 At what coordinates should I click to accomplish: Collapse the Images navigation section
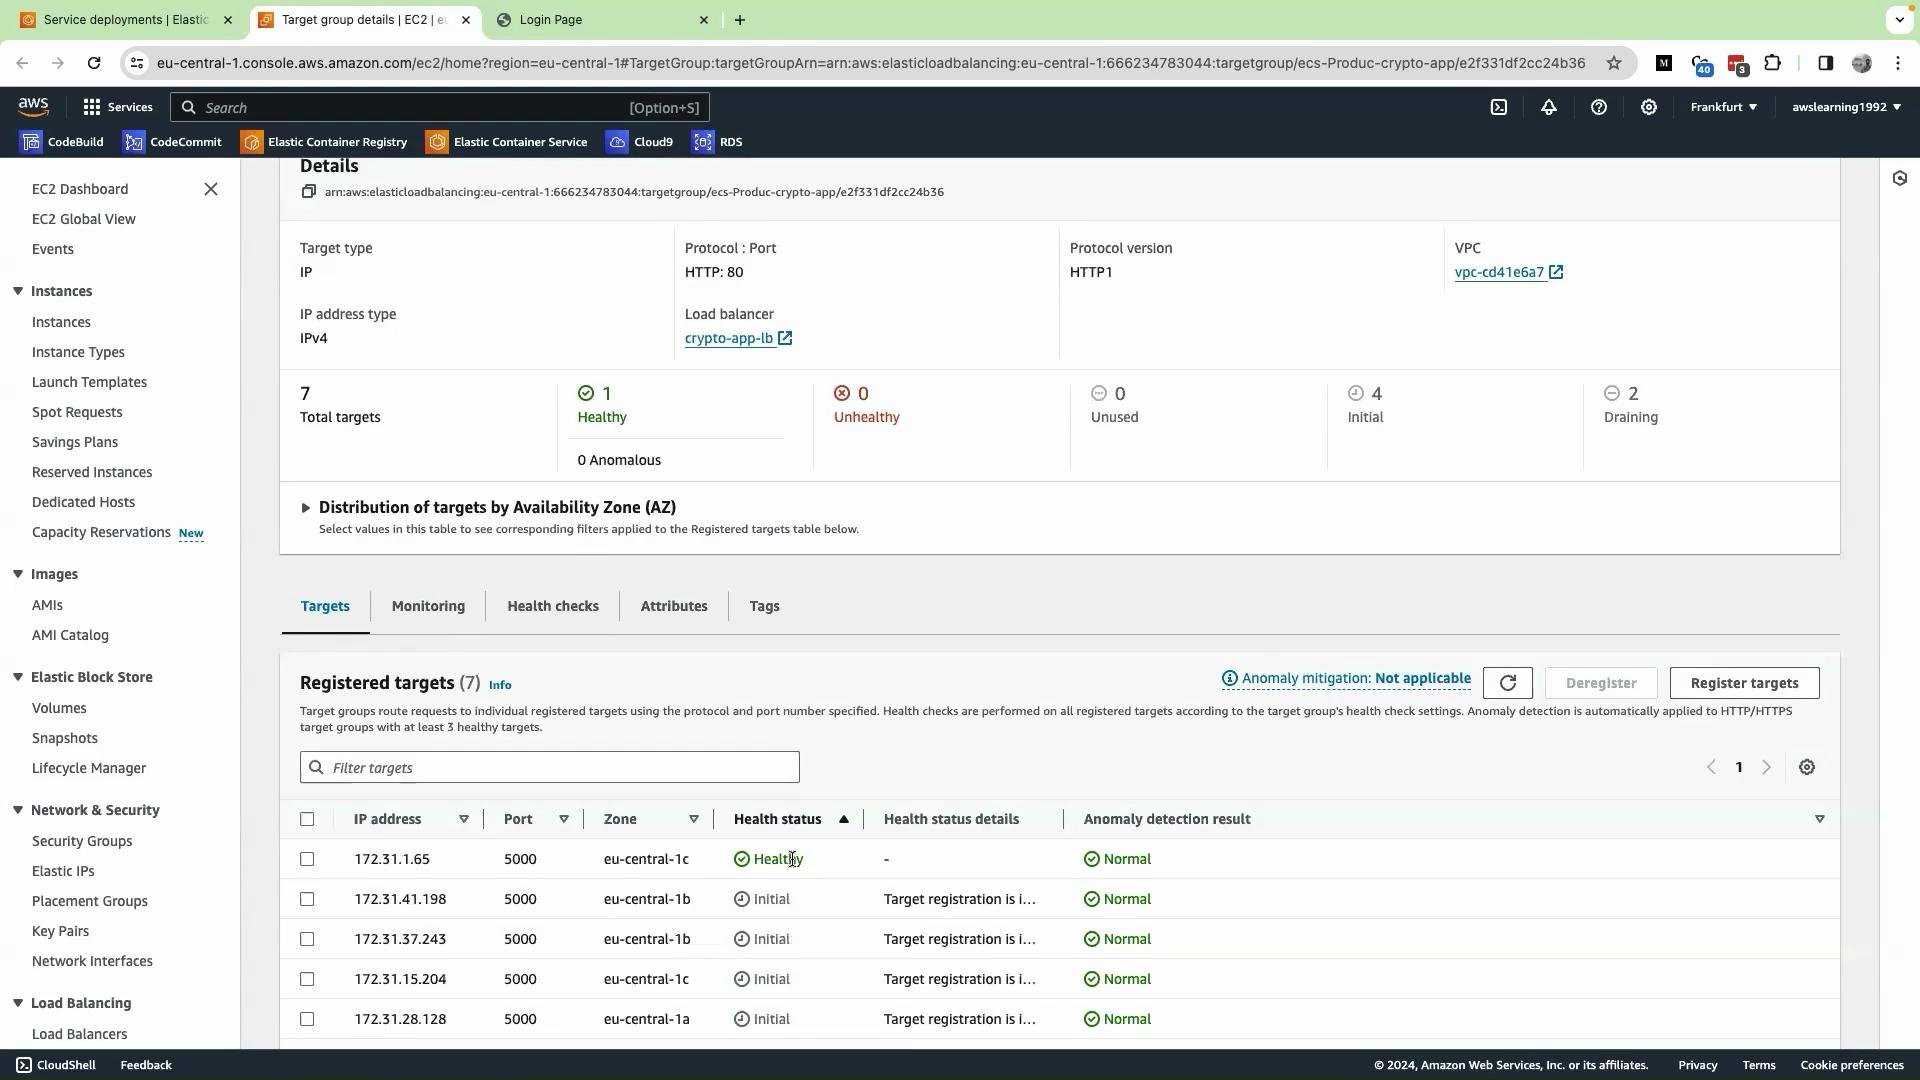tap(18, 574)
